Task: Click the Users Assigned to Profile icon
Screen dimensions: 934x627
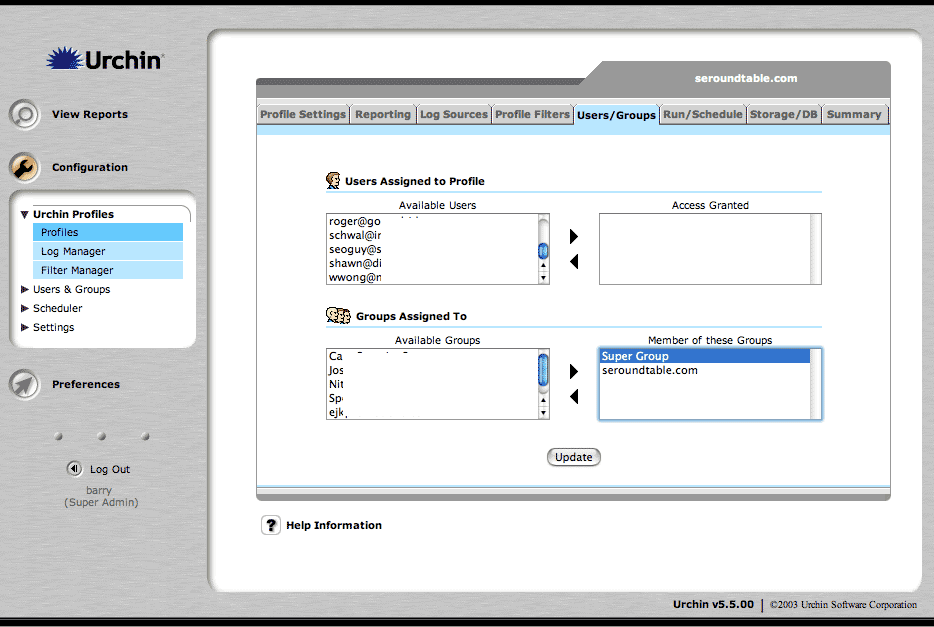Action: [x=333, y=180]
